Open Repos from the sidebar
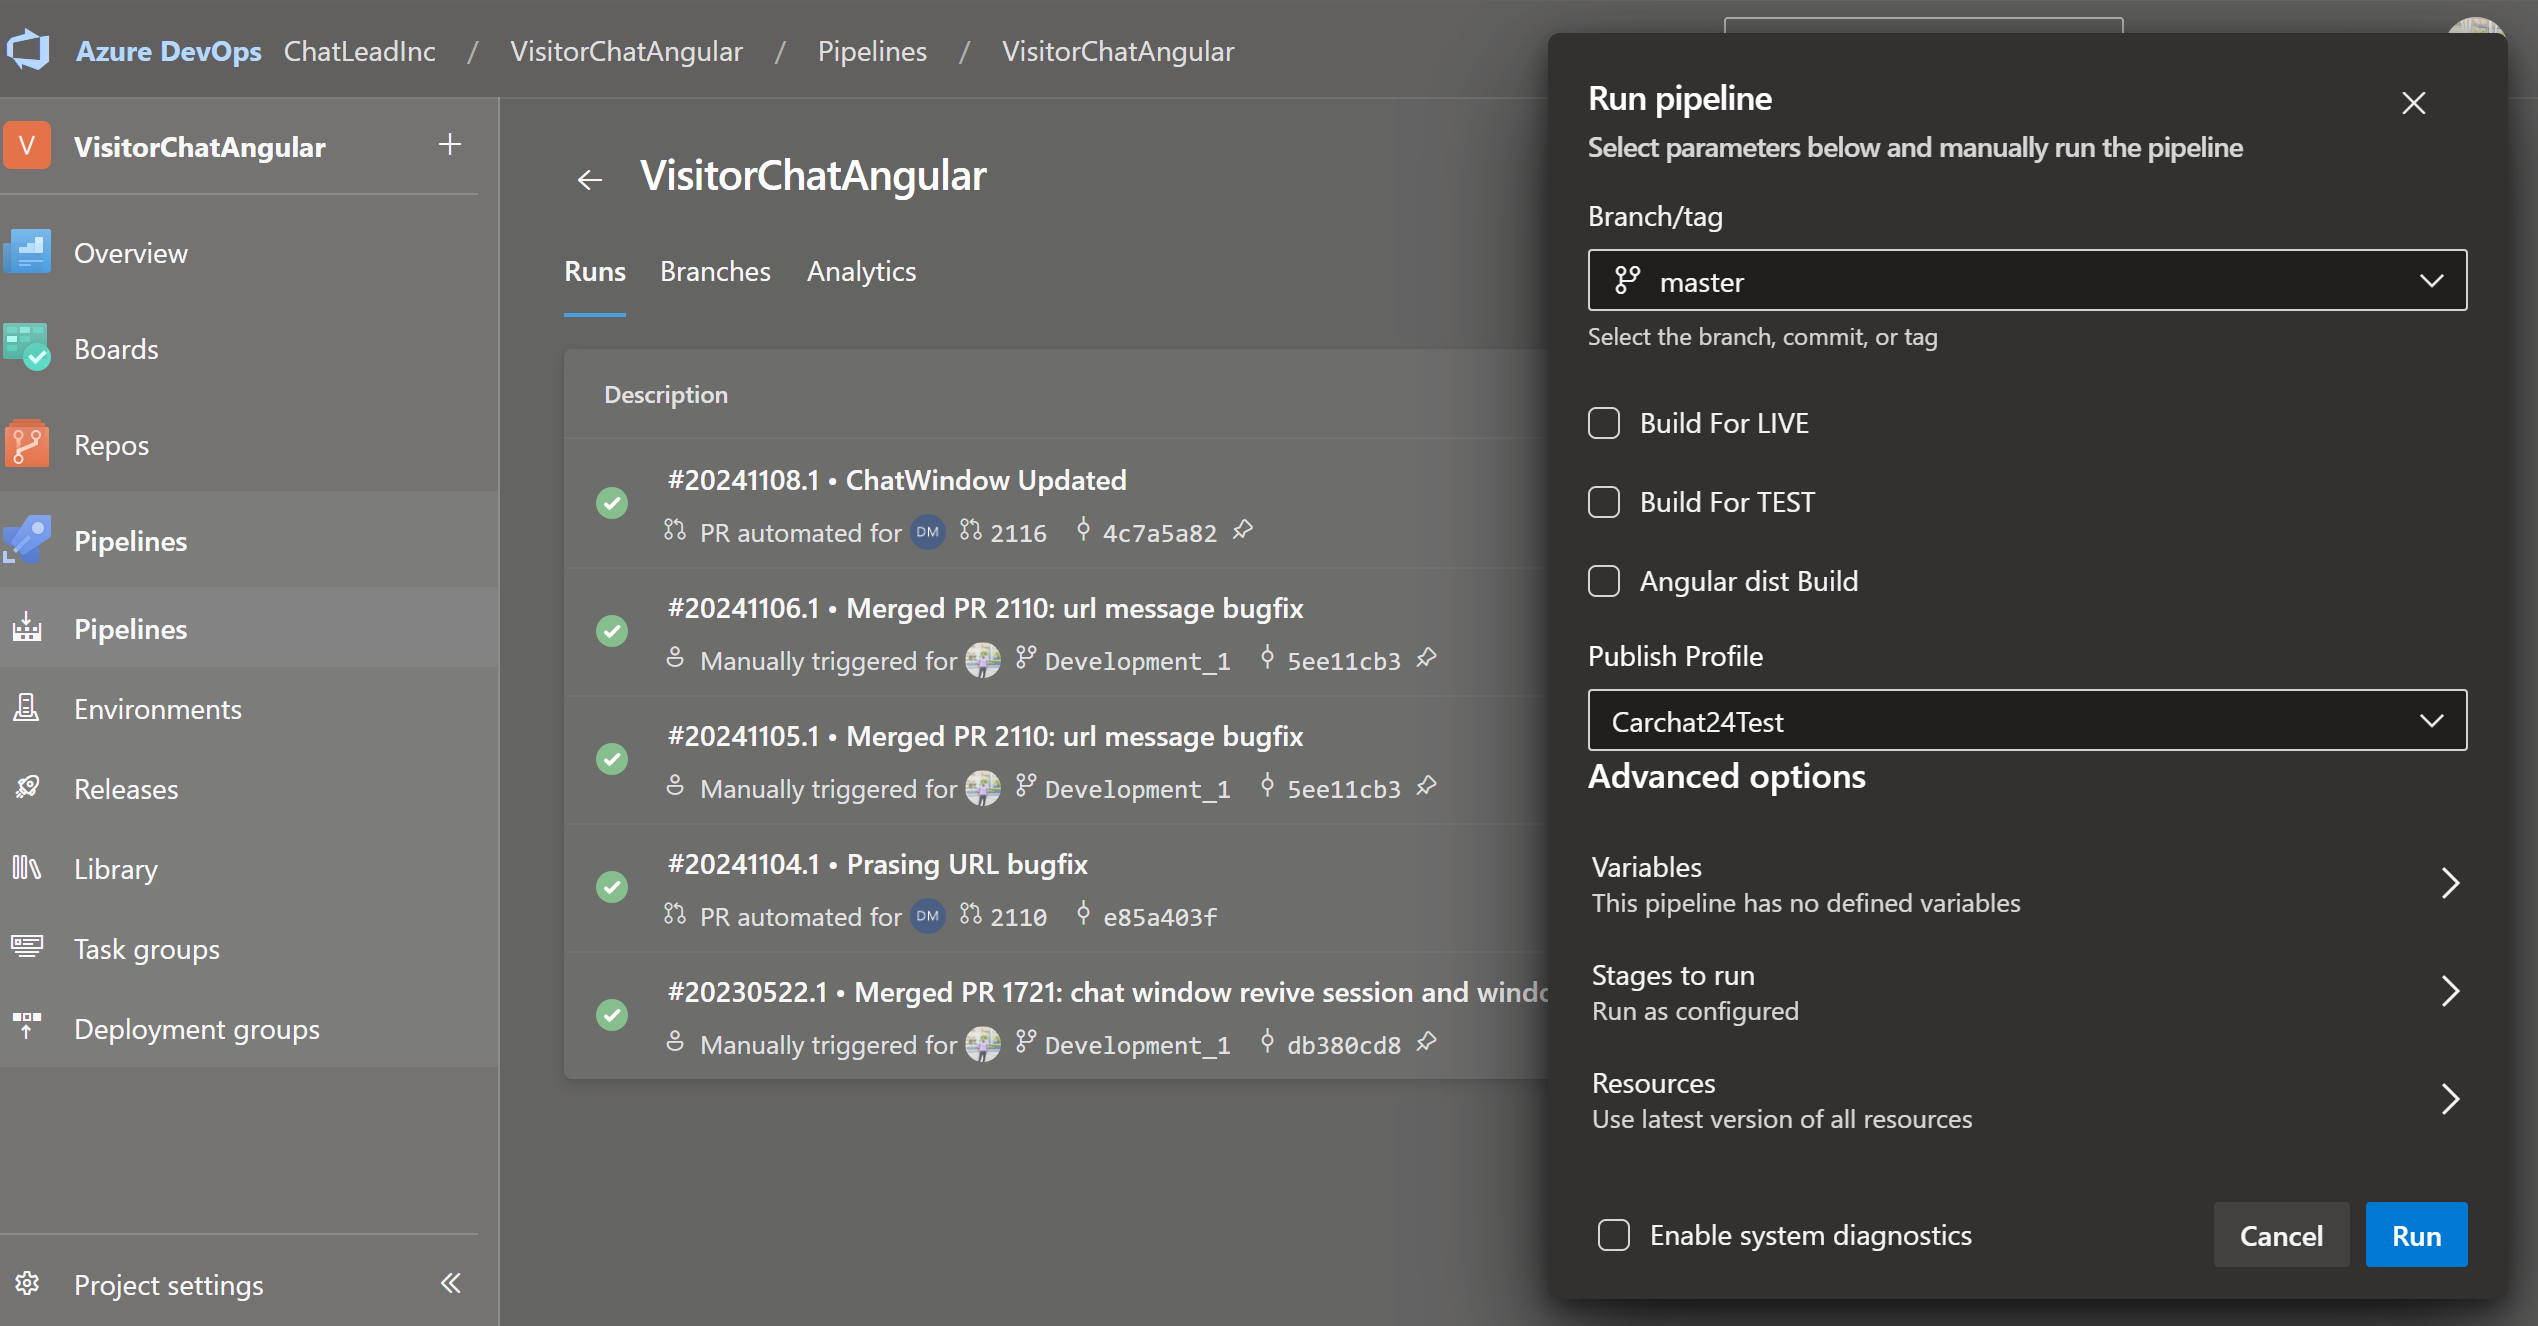The width and height of the screenshot is (2538, 1326). pos(111,445)
